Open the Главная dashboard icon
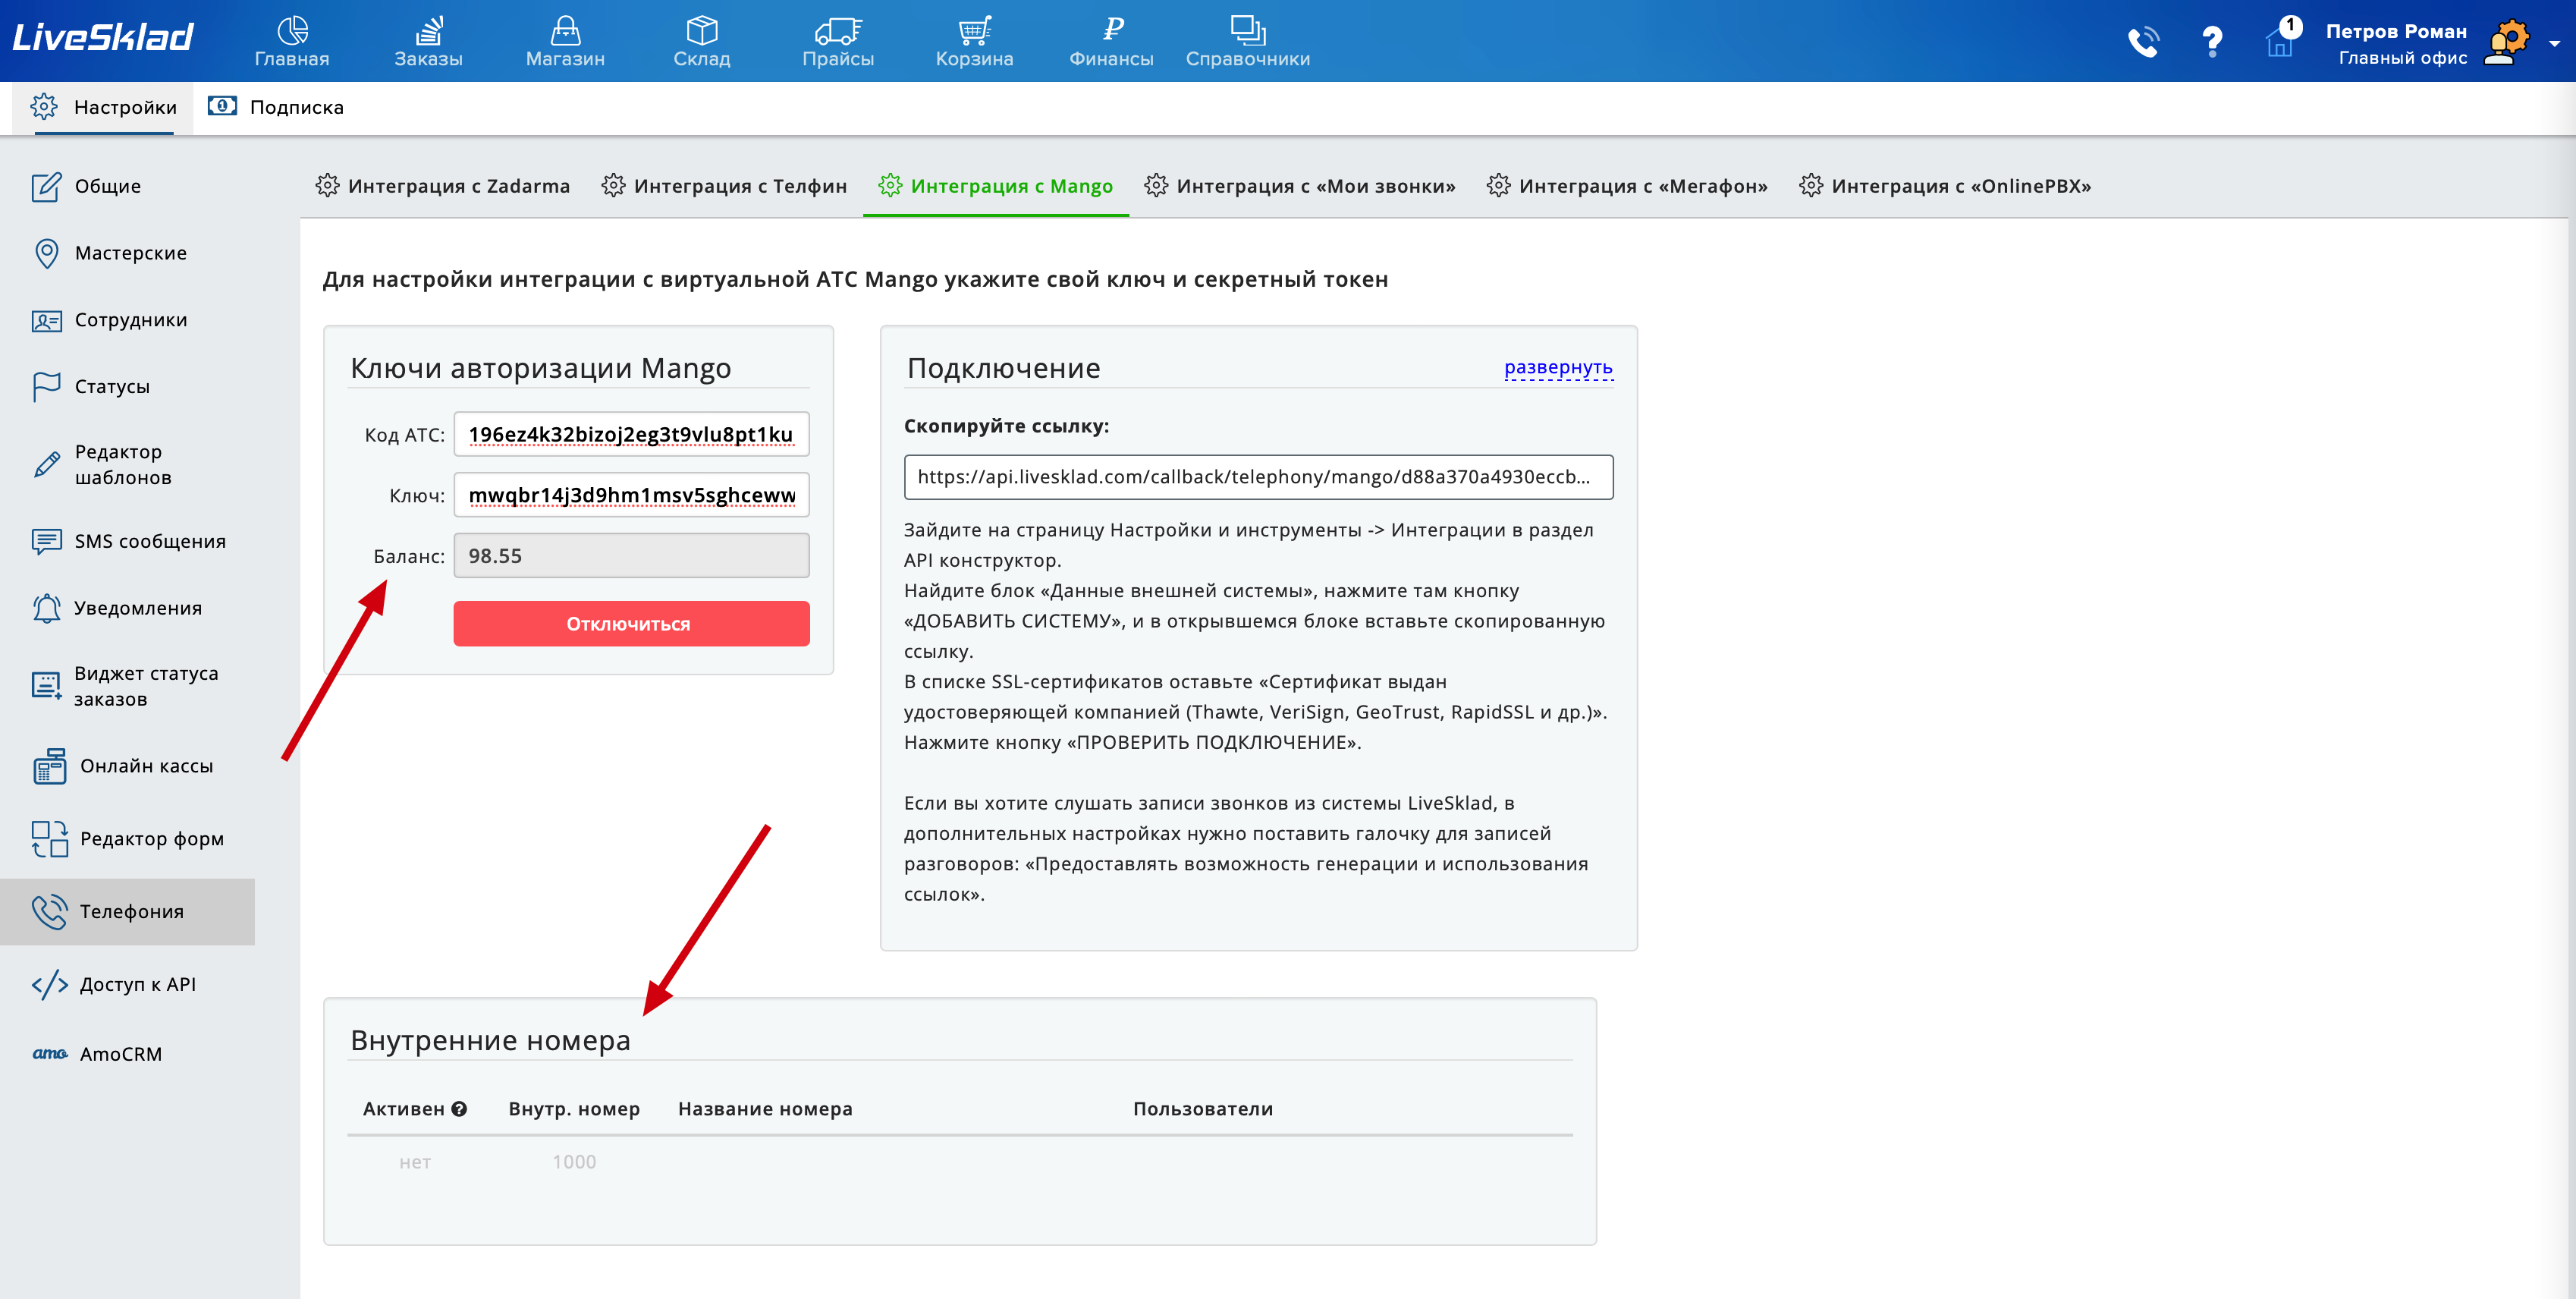Image resolution: width=2576 pixels, height=1299 pixels. (292, 41)
